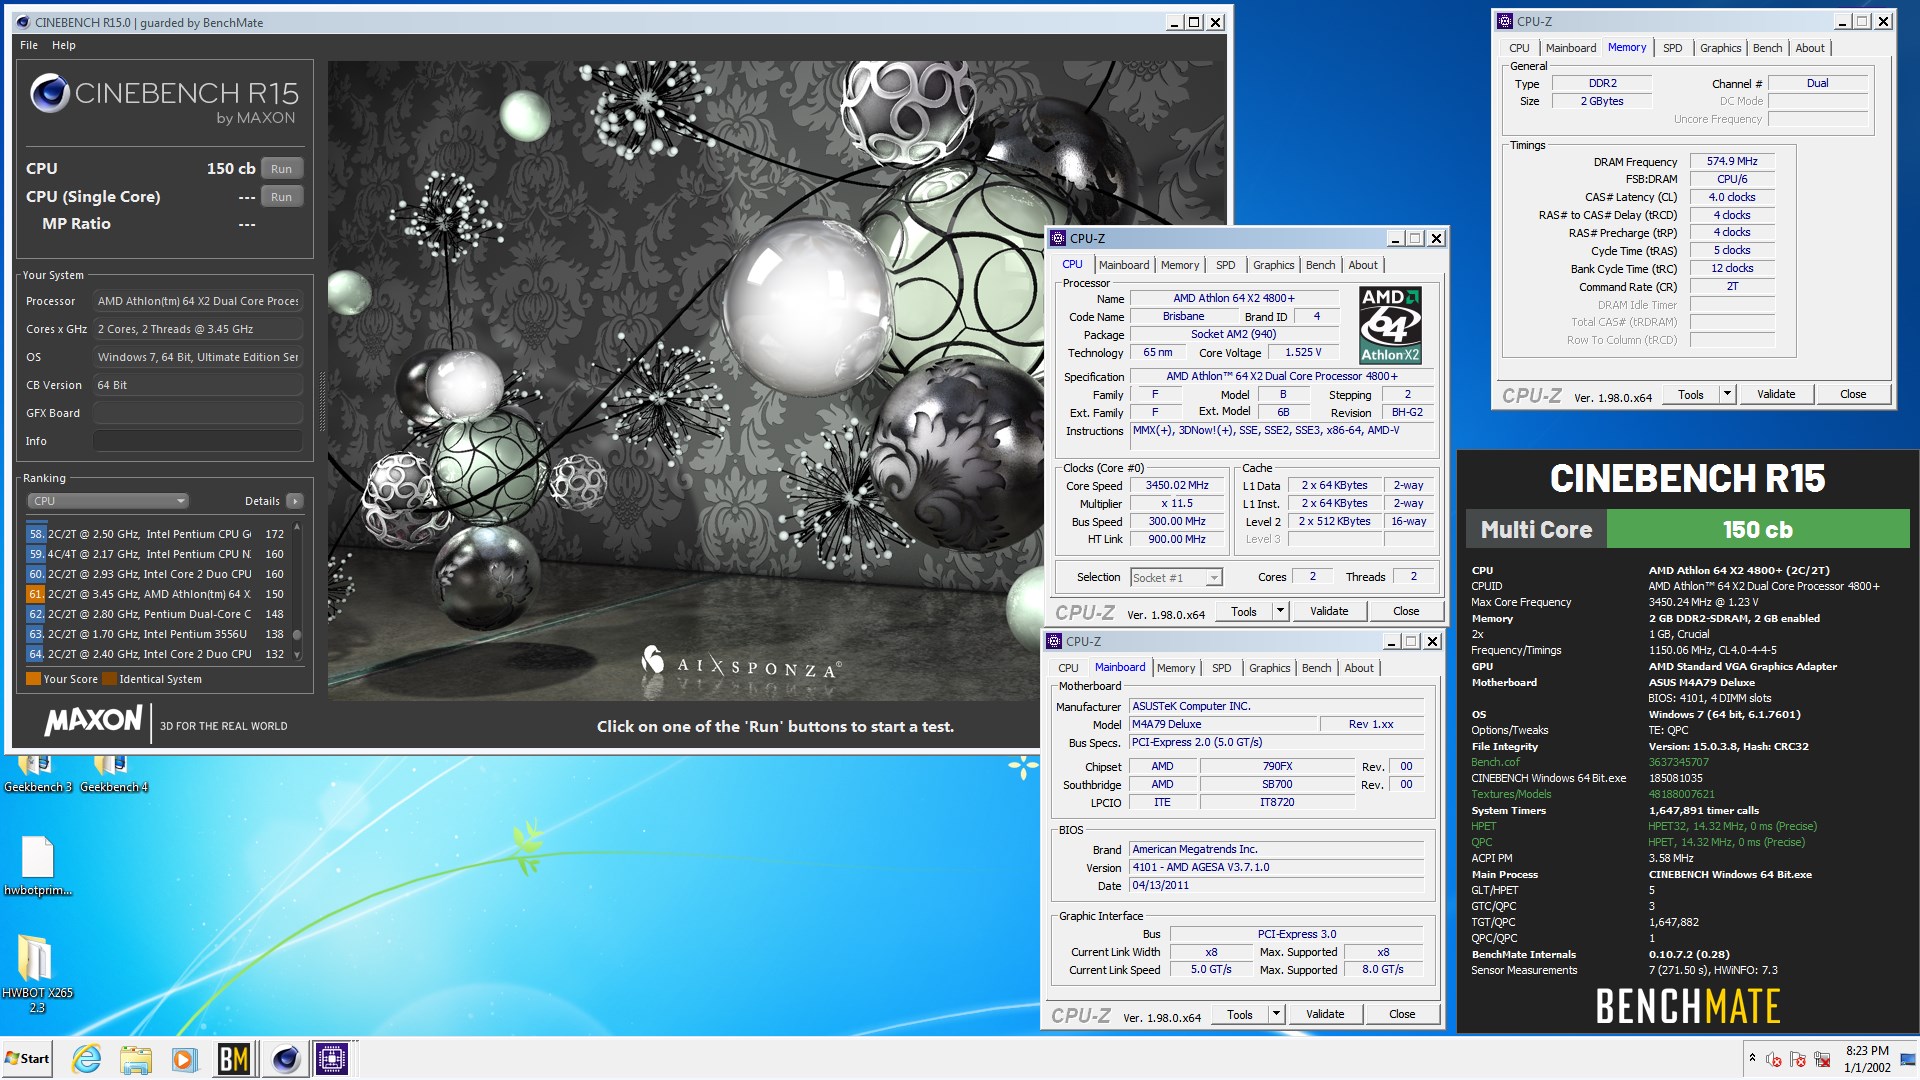Expand Tools dropdown arrow in Mainboard window

tap(1276, 1014)
